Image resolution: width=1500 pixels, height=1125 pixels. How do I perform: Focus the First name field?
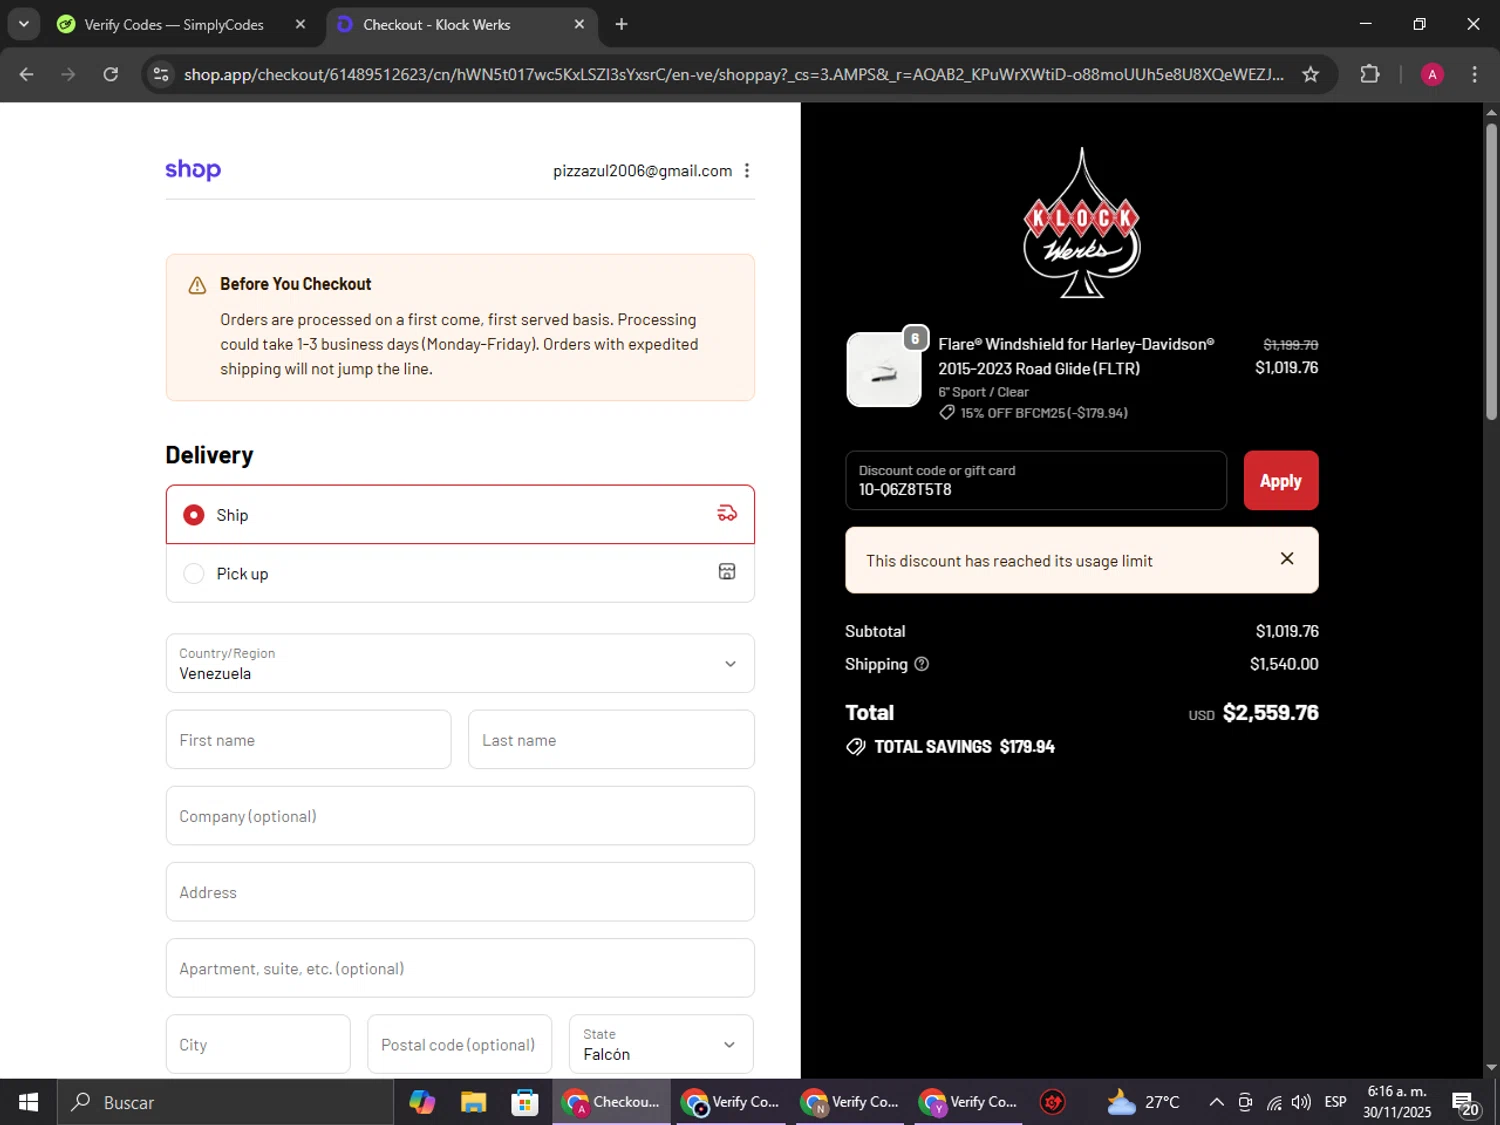click(x=308, y=740)
